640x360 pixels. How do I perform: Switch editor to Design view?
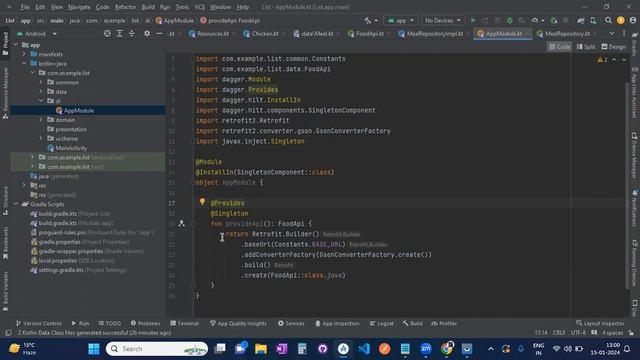[x=613, y=47]
